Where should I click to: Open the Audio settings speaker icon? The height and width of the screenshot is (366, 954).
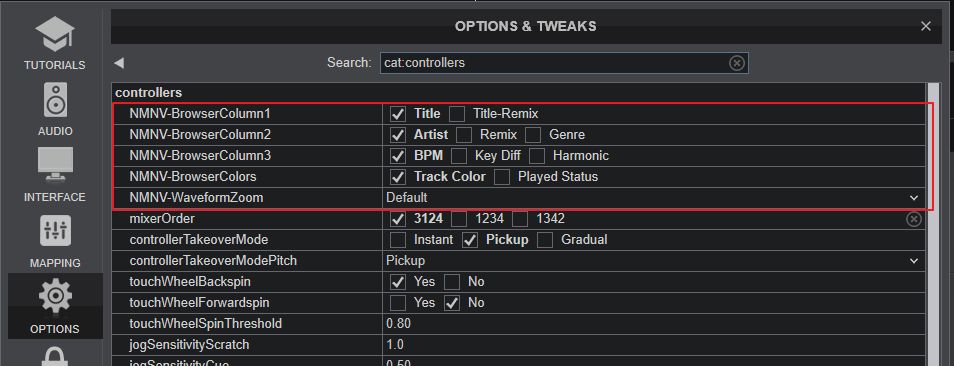[x=55, y=101]
